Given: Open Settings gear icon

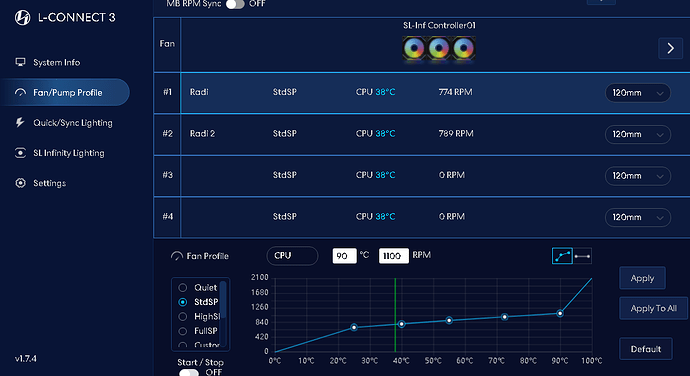Looking at the screenshot, I should coord(20,183).
